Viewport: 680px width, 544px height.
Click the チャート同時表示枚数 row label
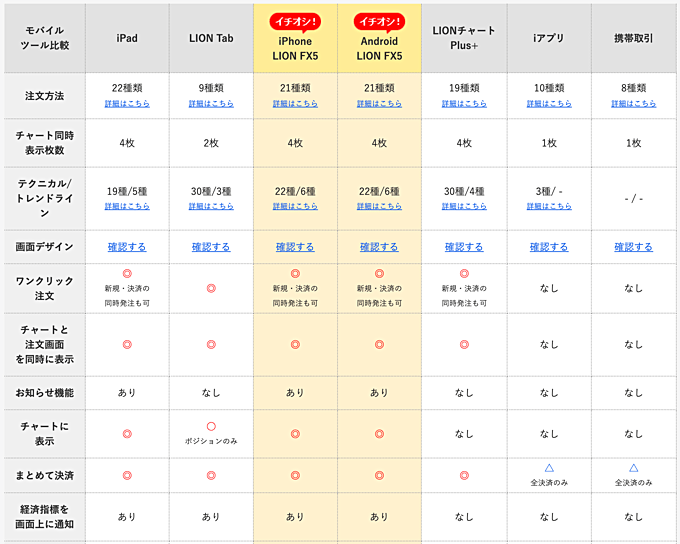pos(45,143)
